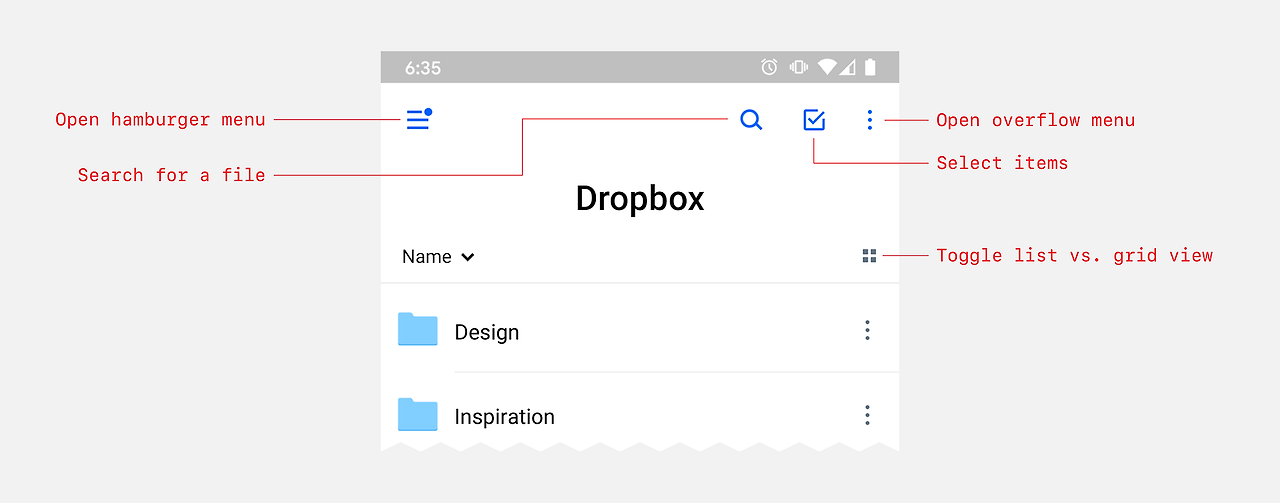The image size is (1280, 503).
Task: Tap the battery status icon
Action: coord(870,67)
